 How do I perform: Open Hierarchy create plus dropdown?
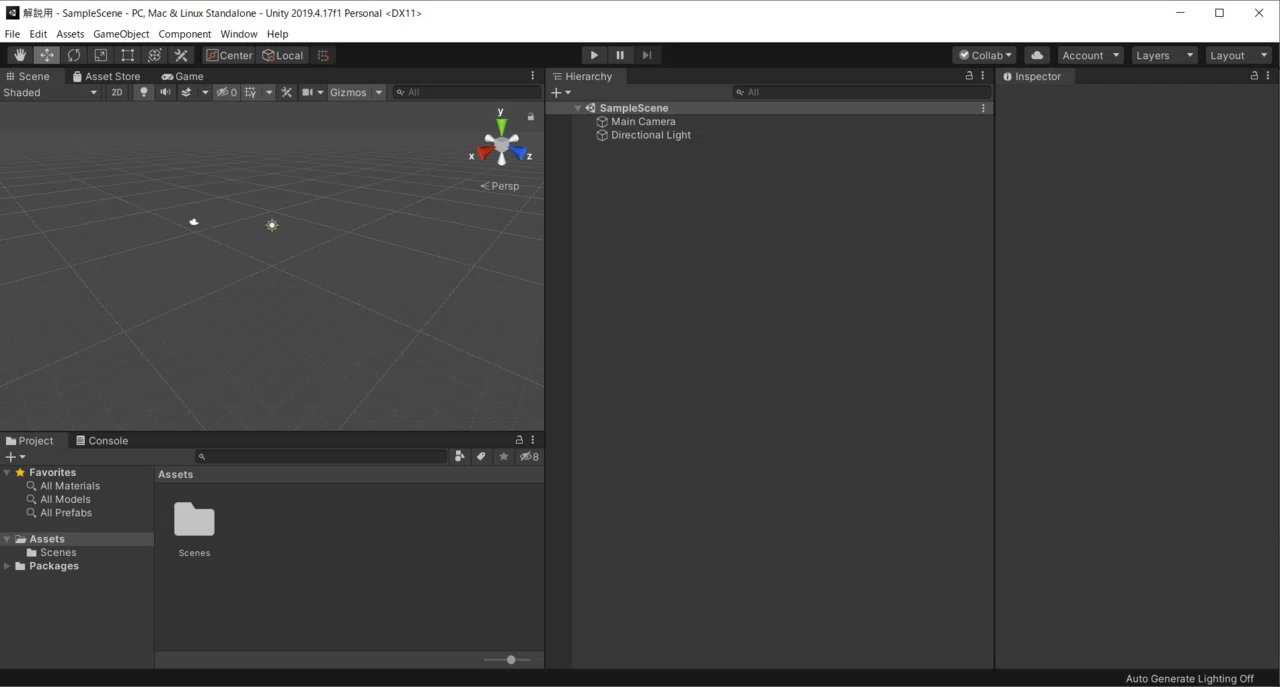click(561, 92)
